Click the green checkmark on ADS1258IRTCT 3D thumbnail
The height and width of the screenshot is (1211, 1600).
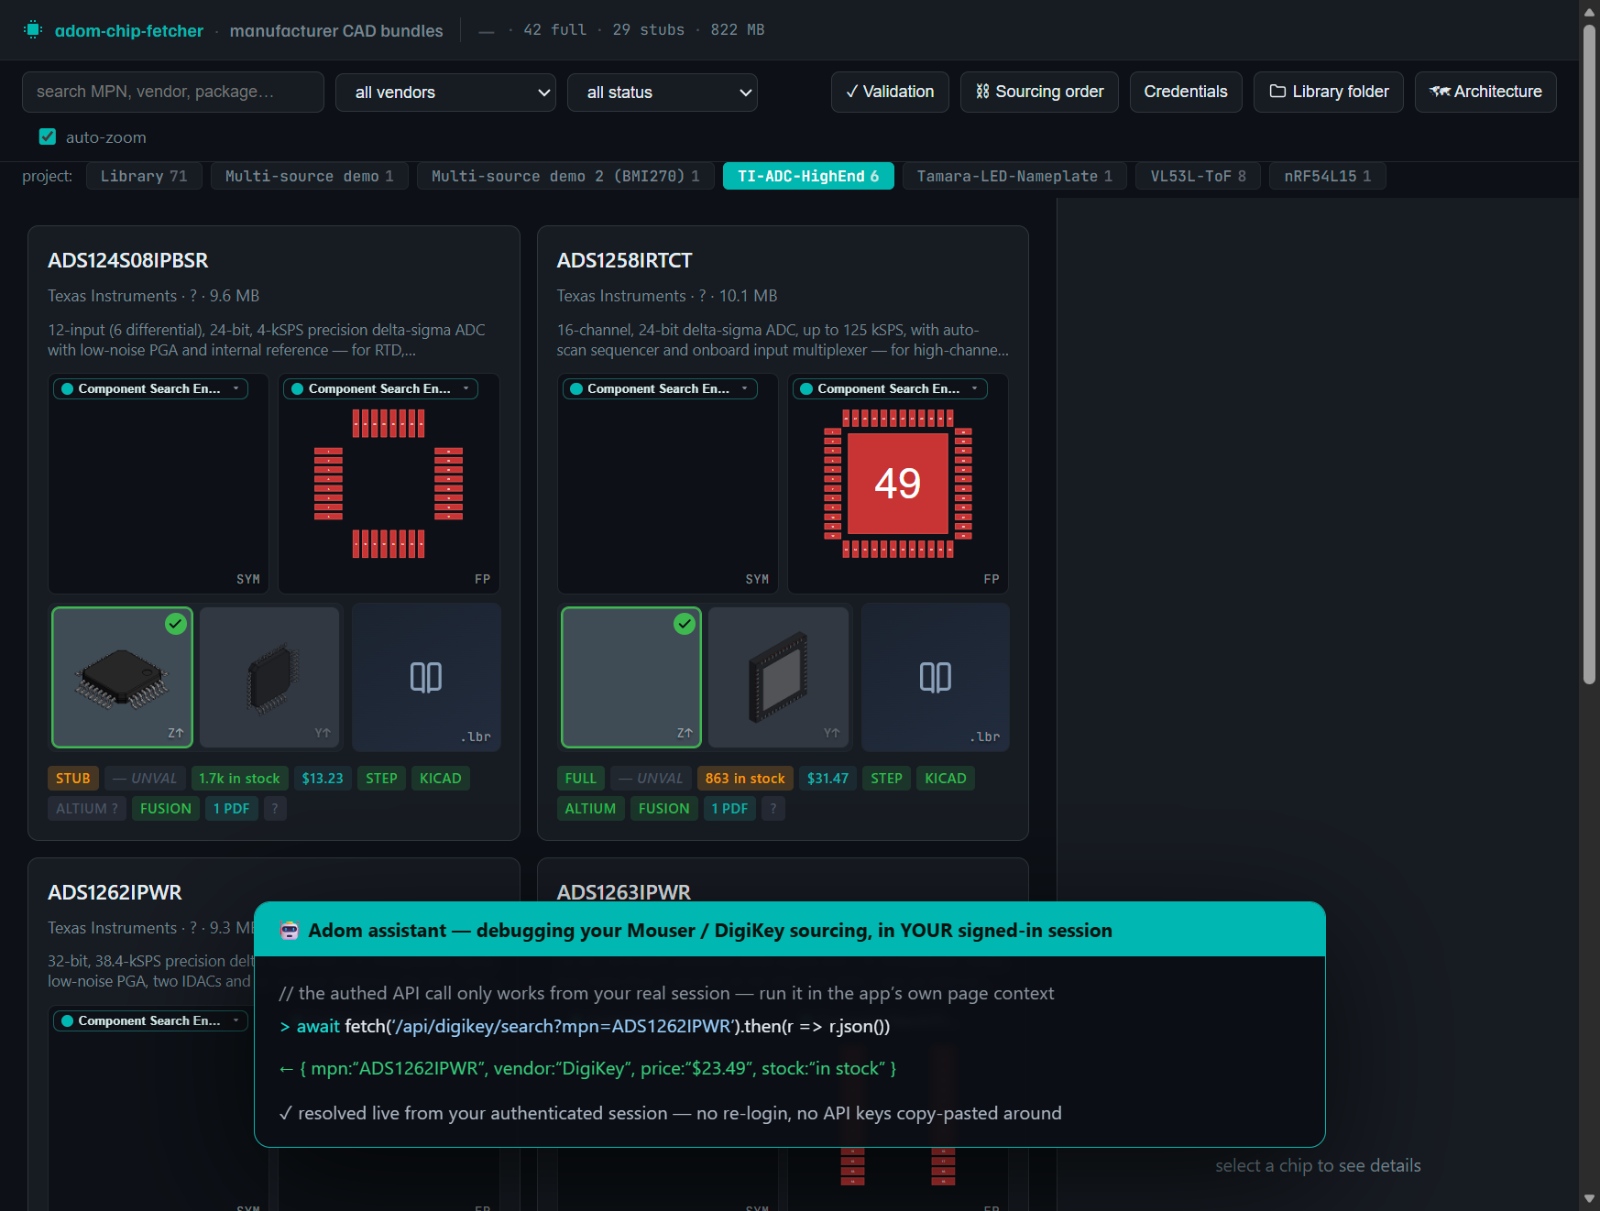pos(685,624)
